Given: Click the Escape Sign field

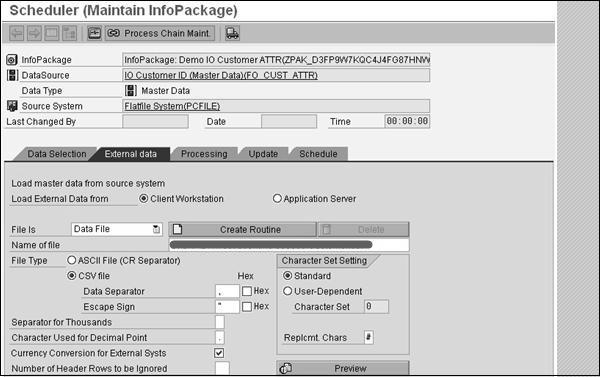Looking at the screenshot, I should [x=227, y=307].
